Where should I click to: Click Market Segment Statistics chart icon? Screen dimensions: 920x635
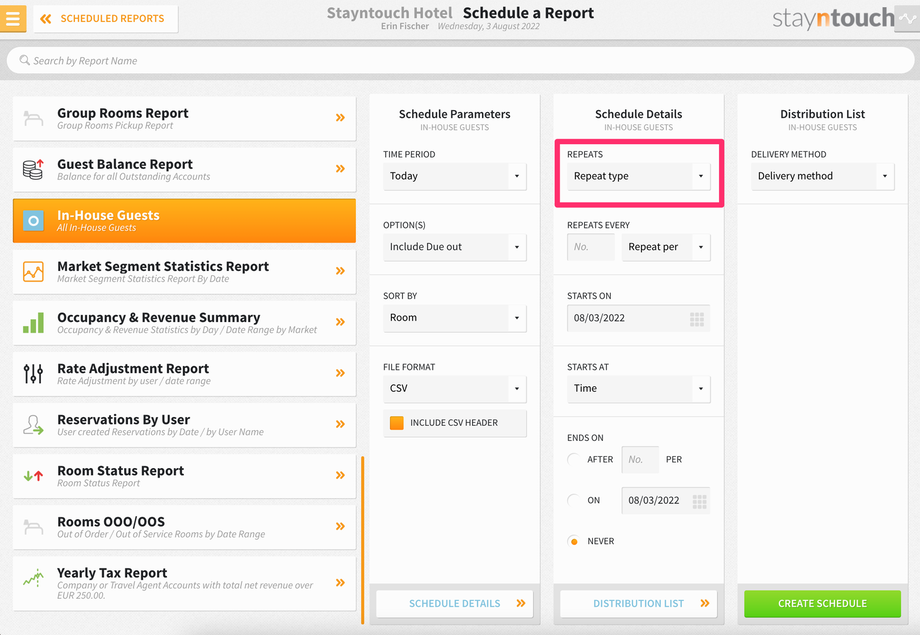pyautogui.click(x=33, y=272)
